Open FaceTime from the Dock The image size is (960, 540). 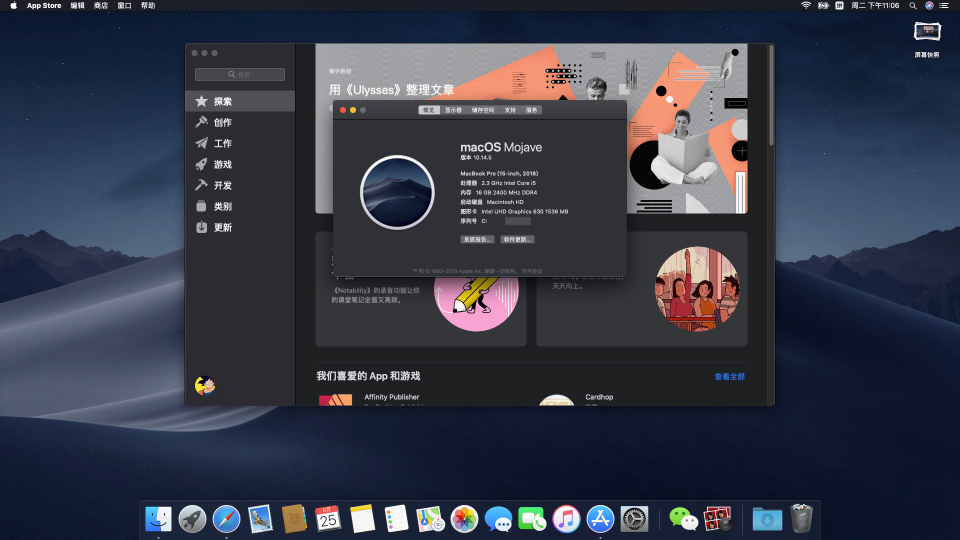(x=532, y=519)
